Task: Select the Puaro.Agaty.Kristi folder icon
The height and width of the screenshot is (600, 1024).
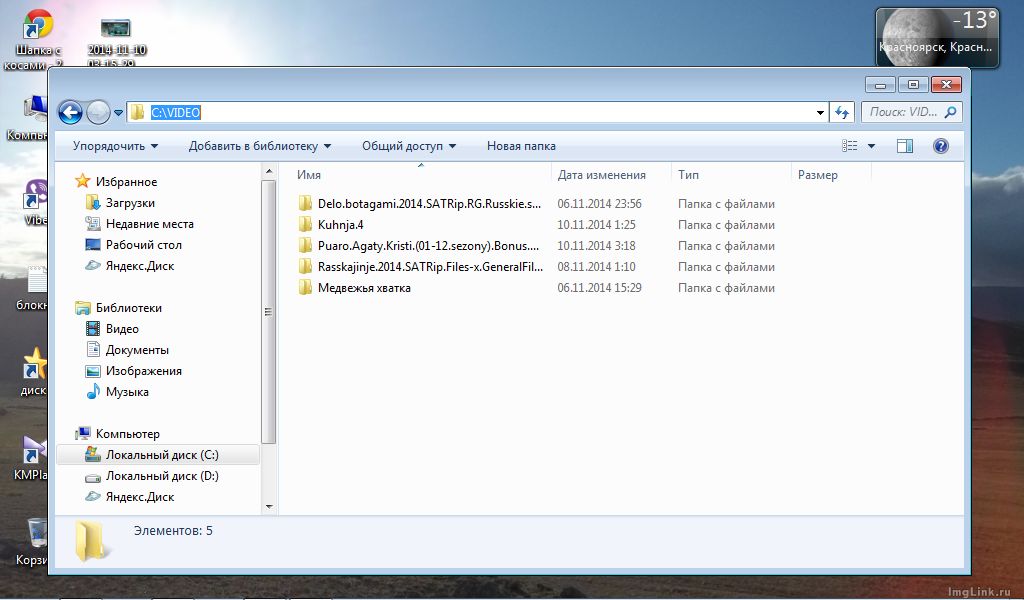Action: tap(305, 245)
